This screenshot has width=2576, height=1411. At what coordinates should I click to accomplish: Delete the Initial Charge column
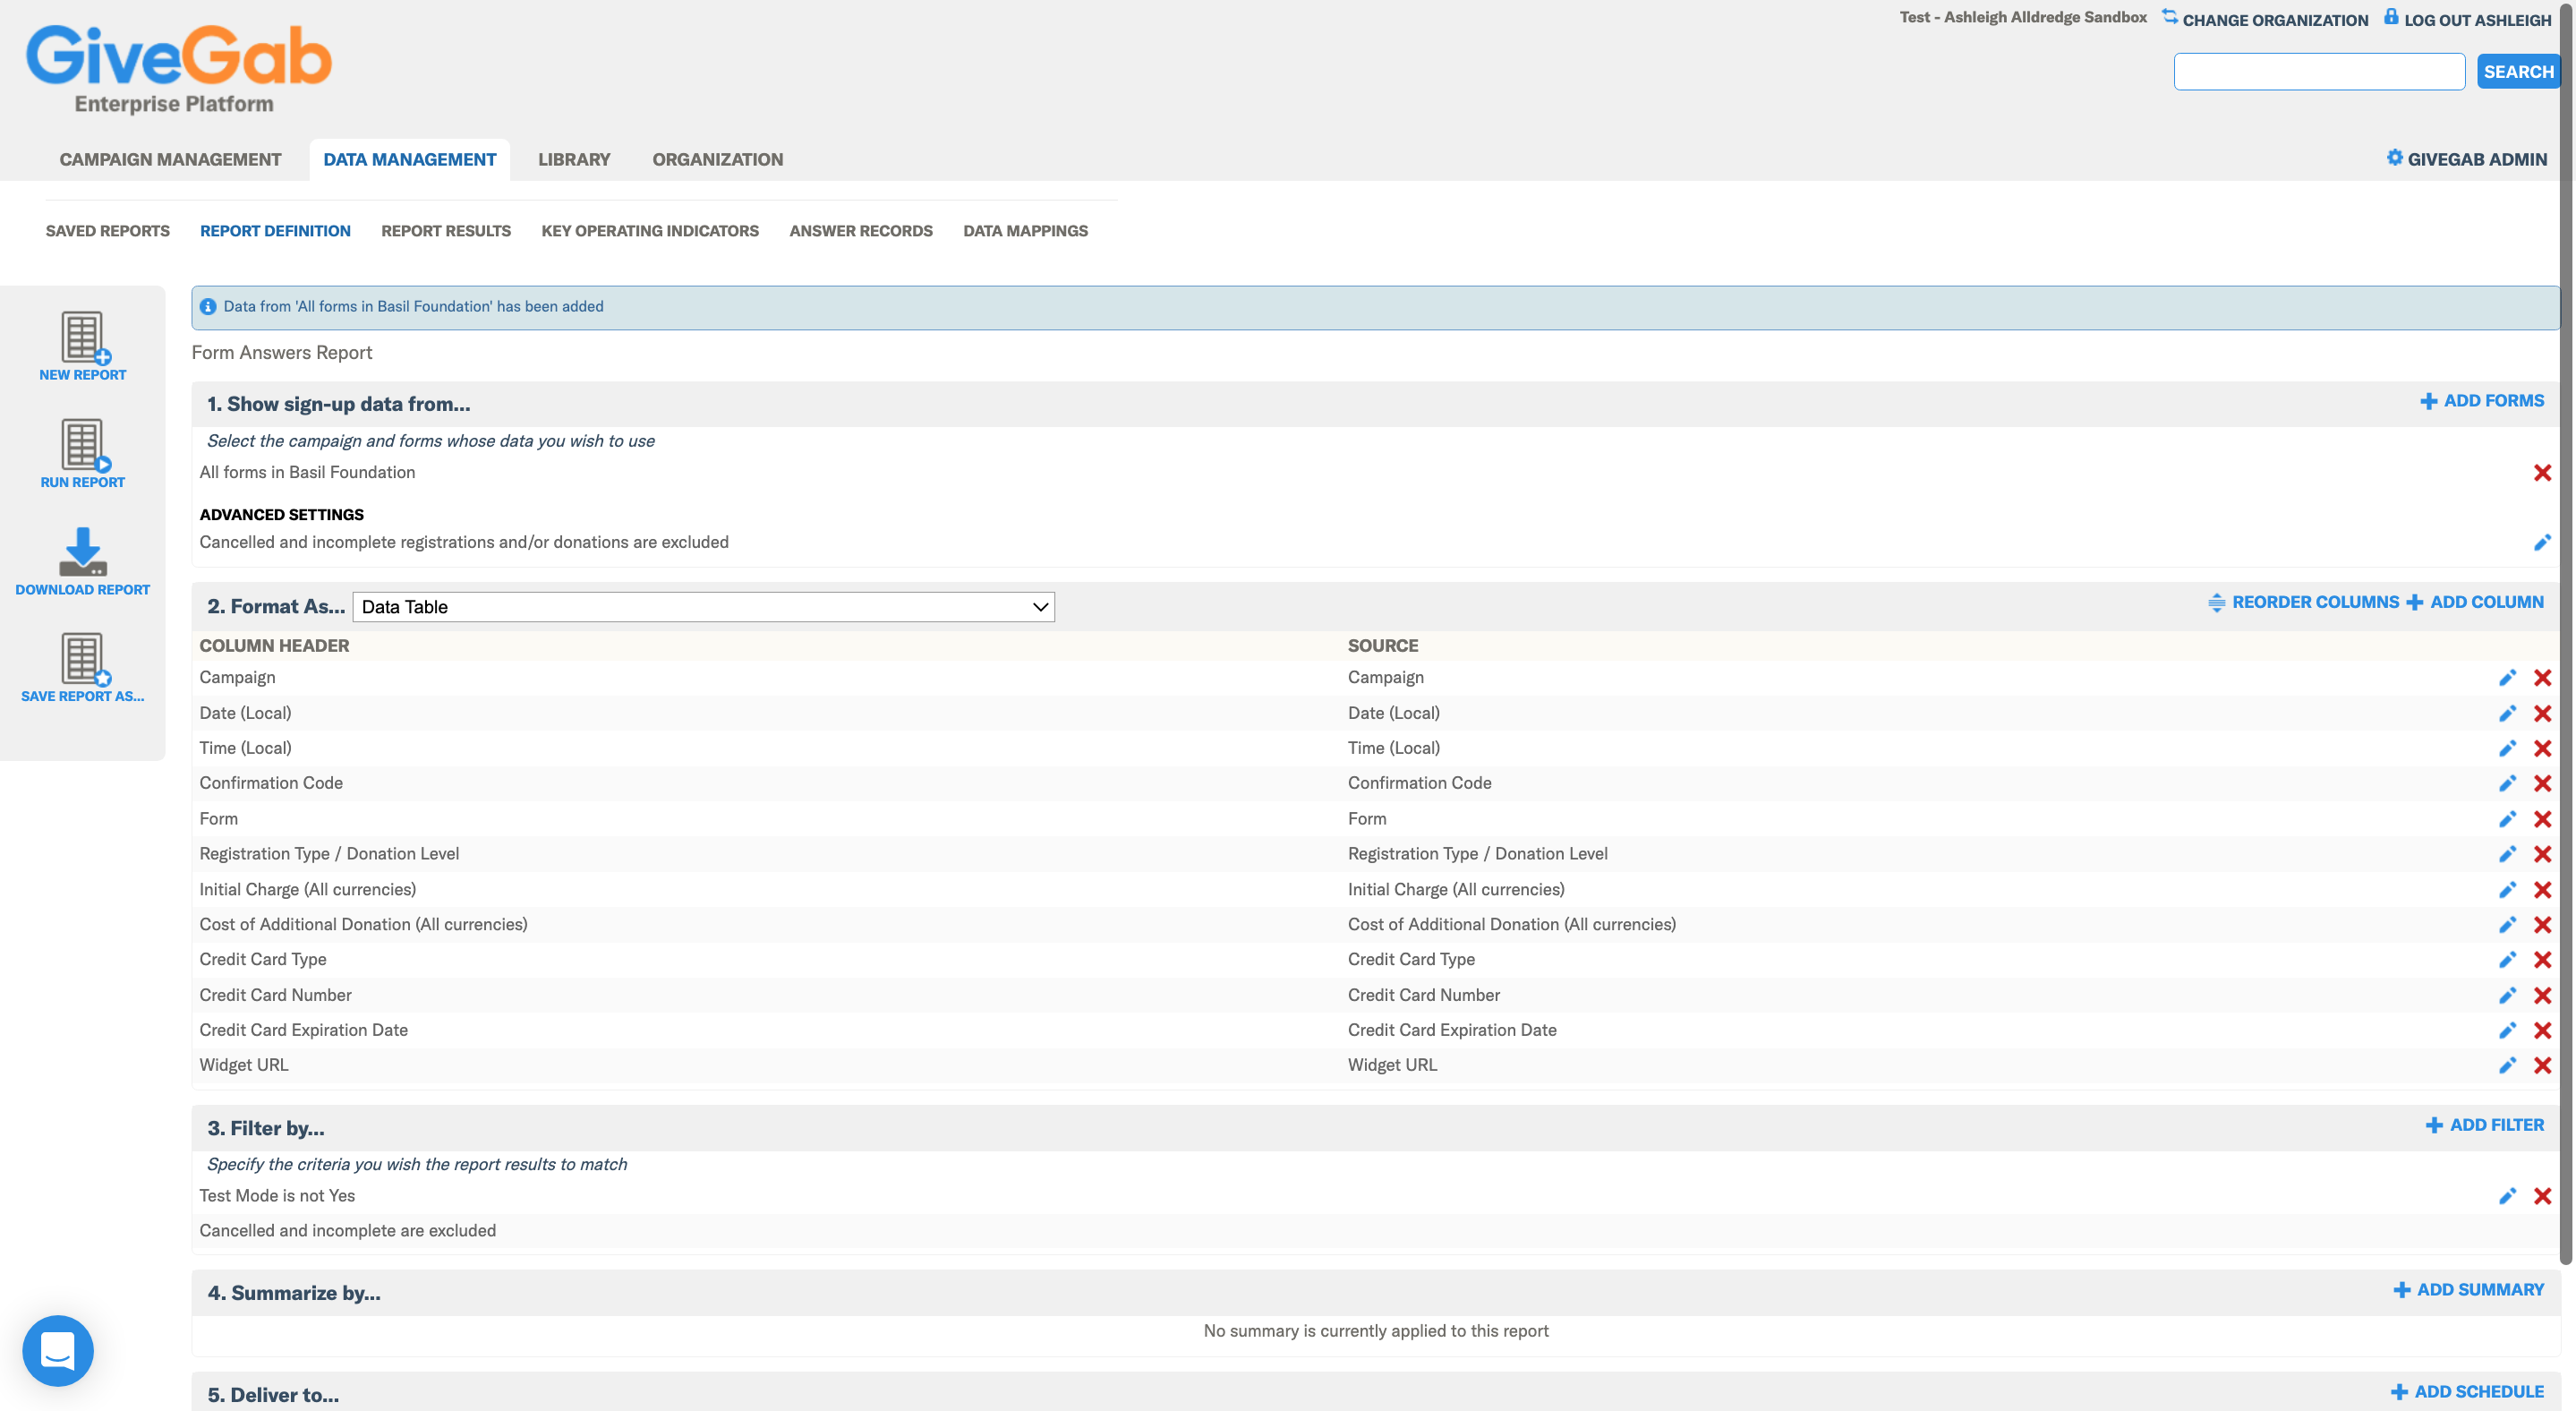[2542, 890]
